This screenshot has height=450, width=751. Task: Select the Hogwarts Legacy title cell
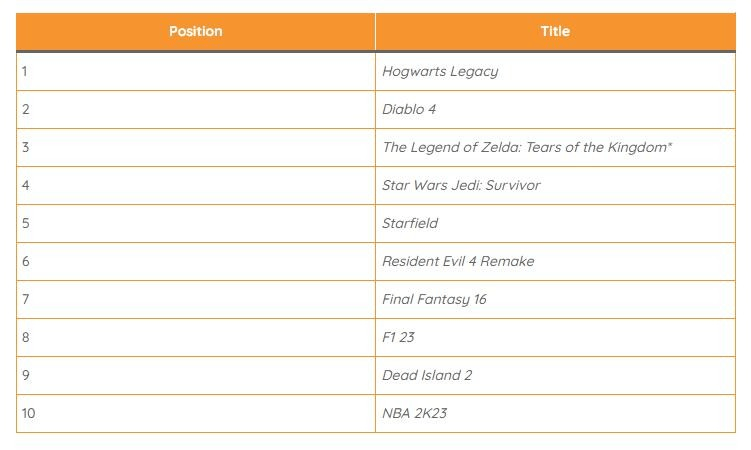point(555,71)
